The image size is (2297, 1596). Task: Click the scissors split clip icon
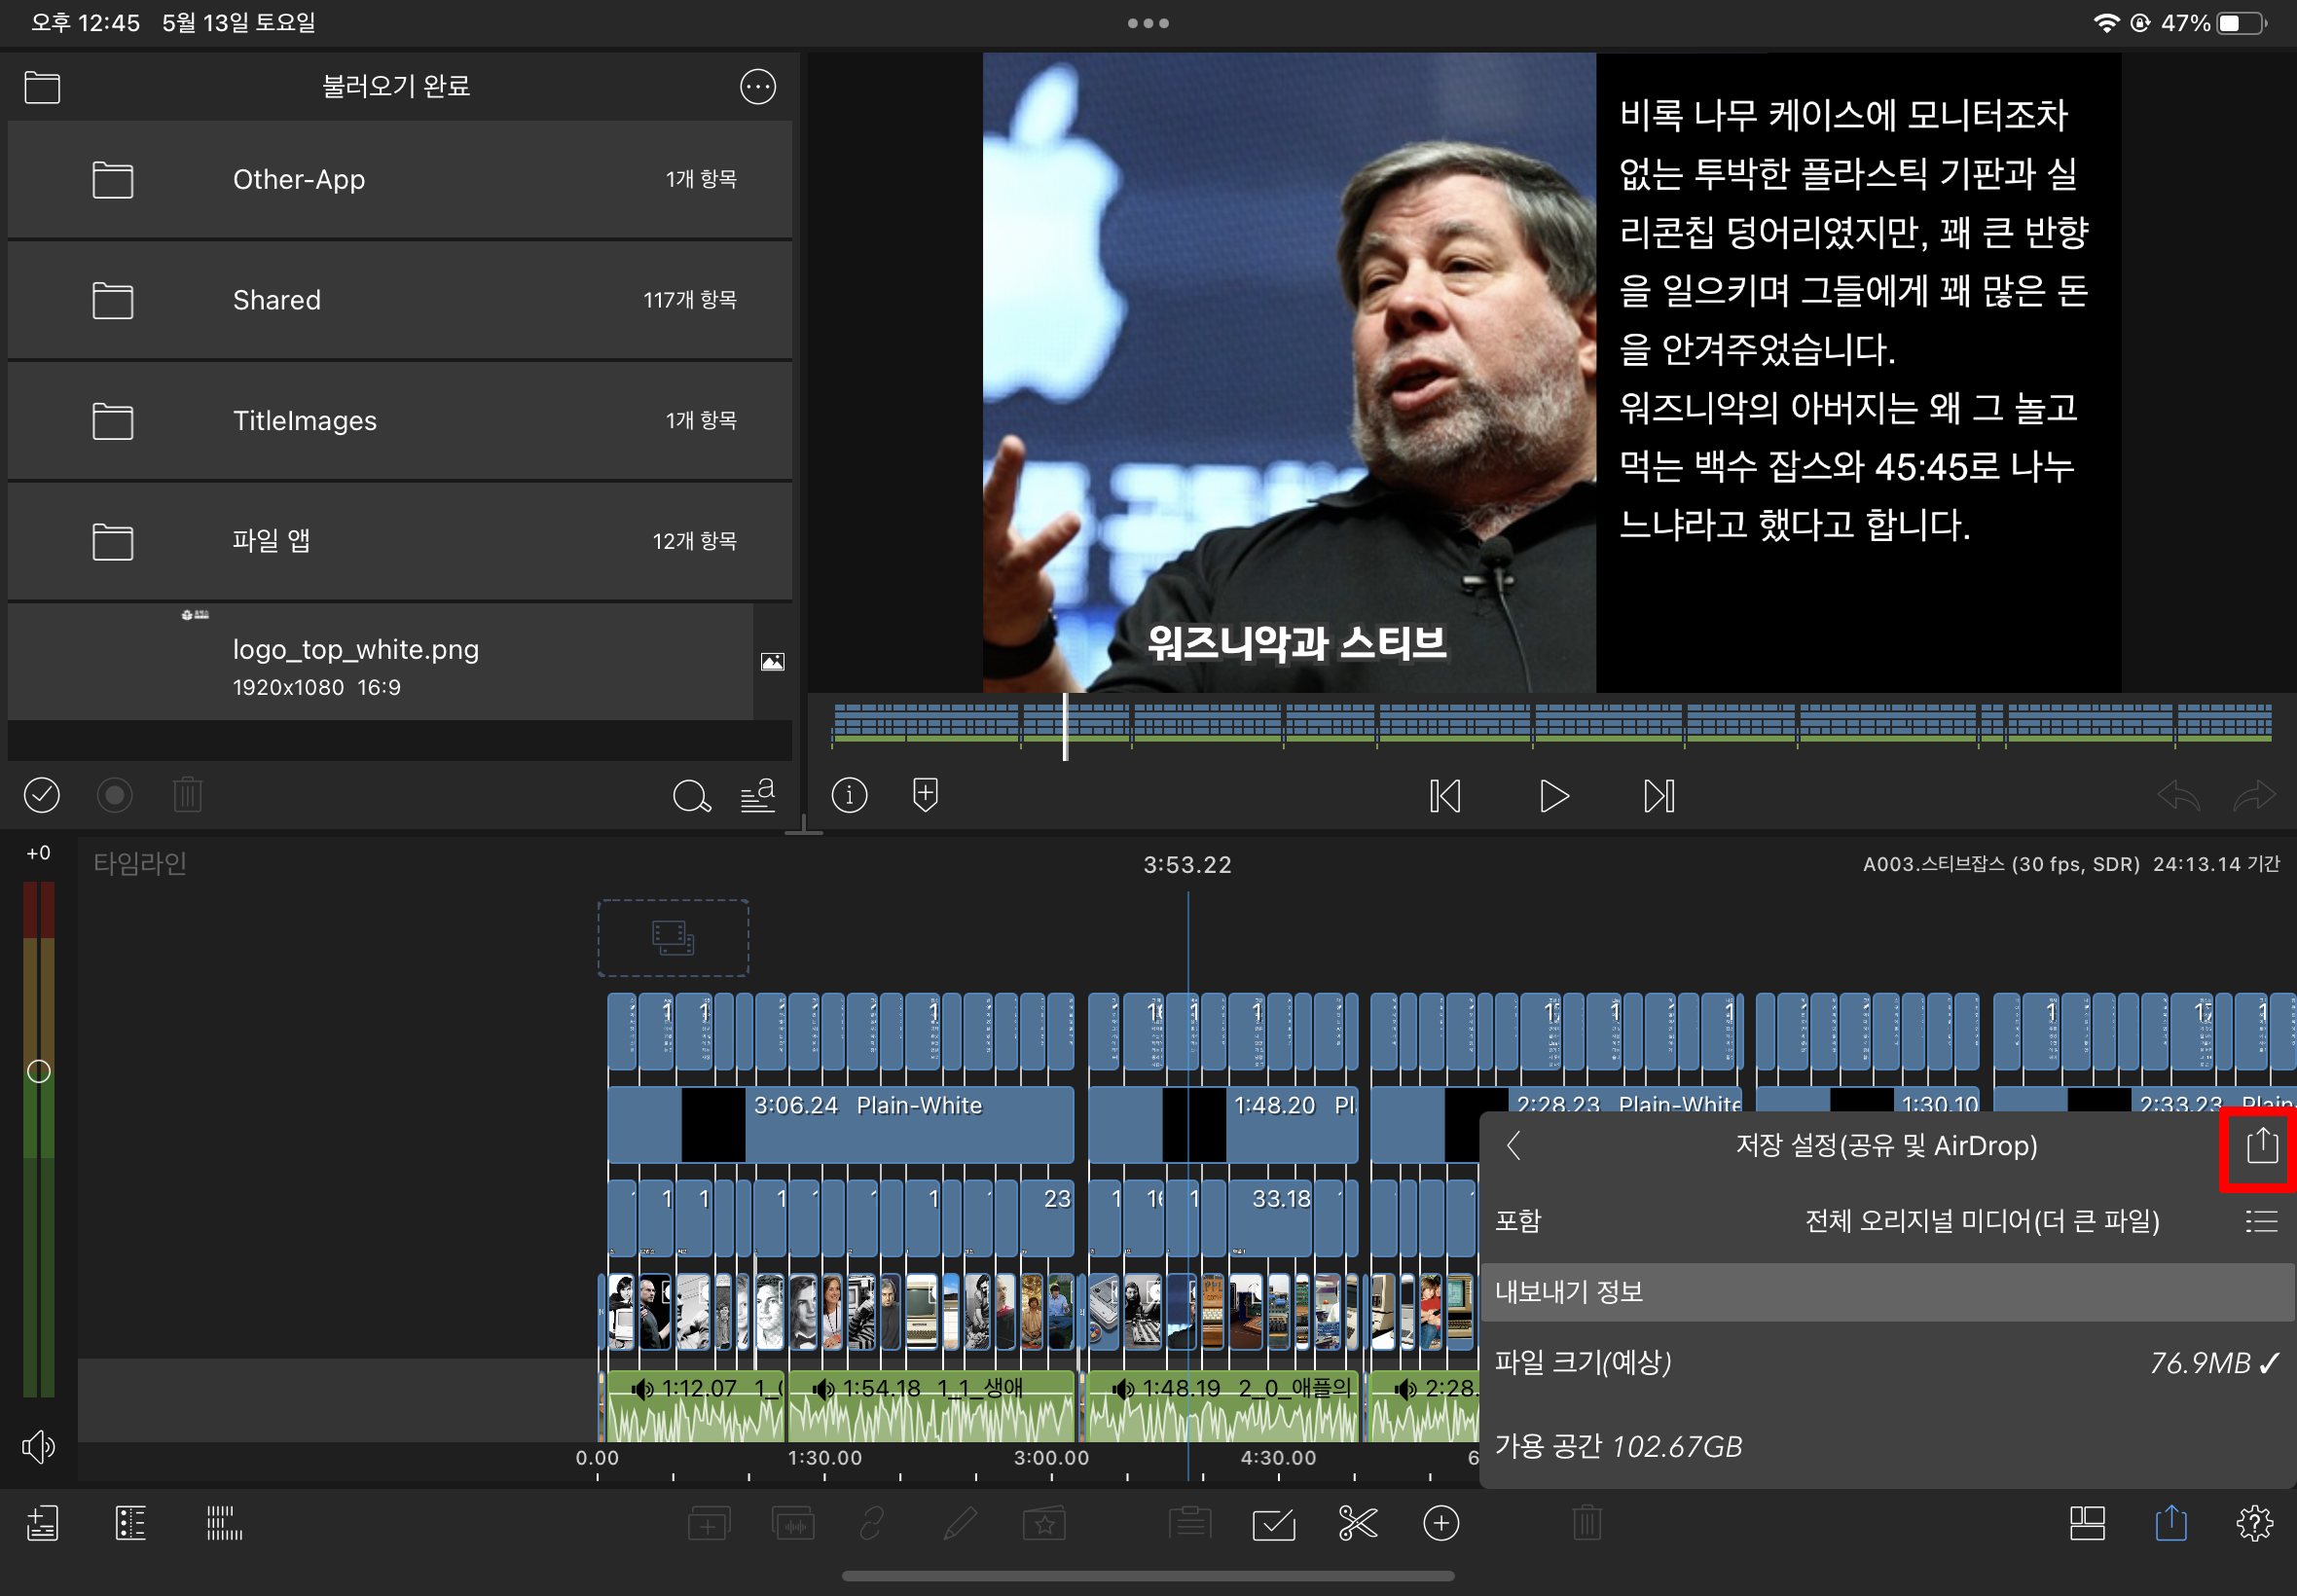point(1357,1523)
